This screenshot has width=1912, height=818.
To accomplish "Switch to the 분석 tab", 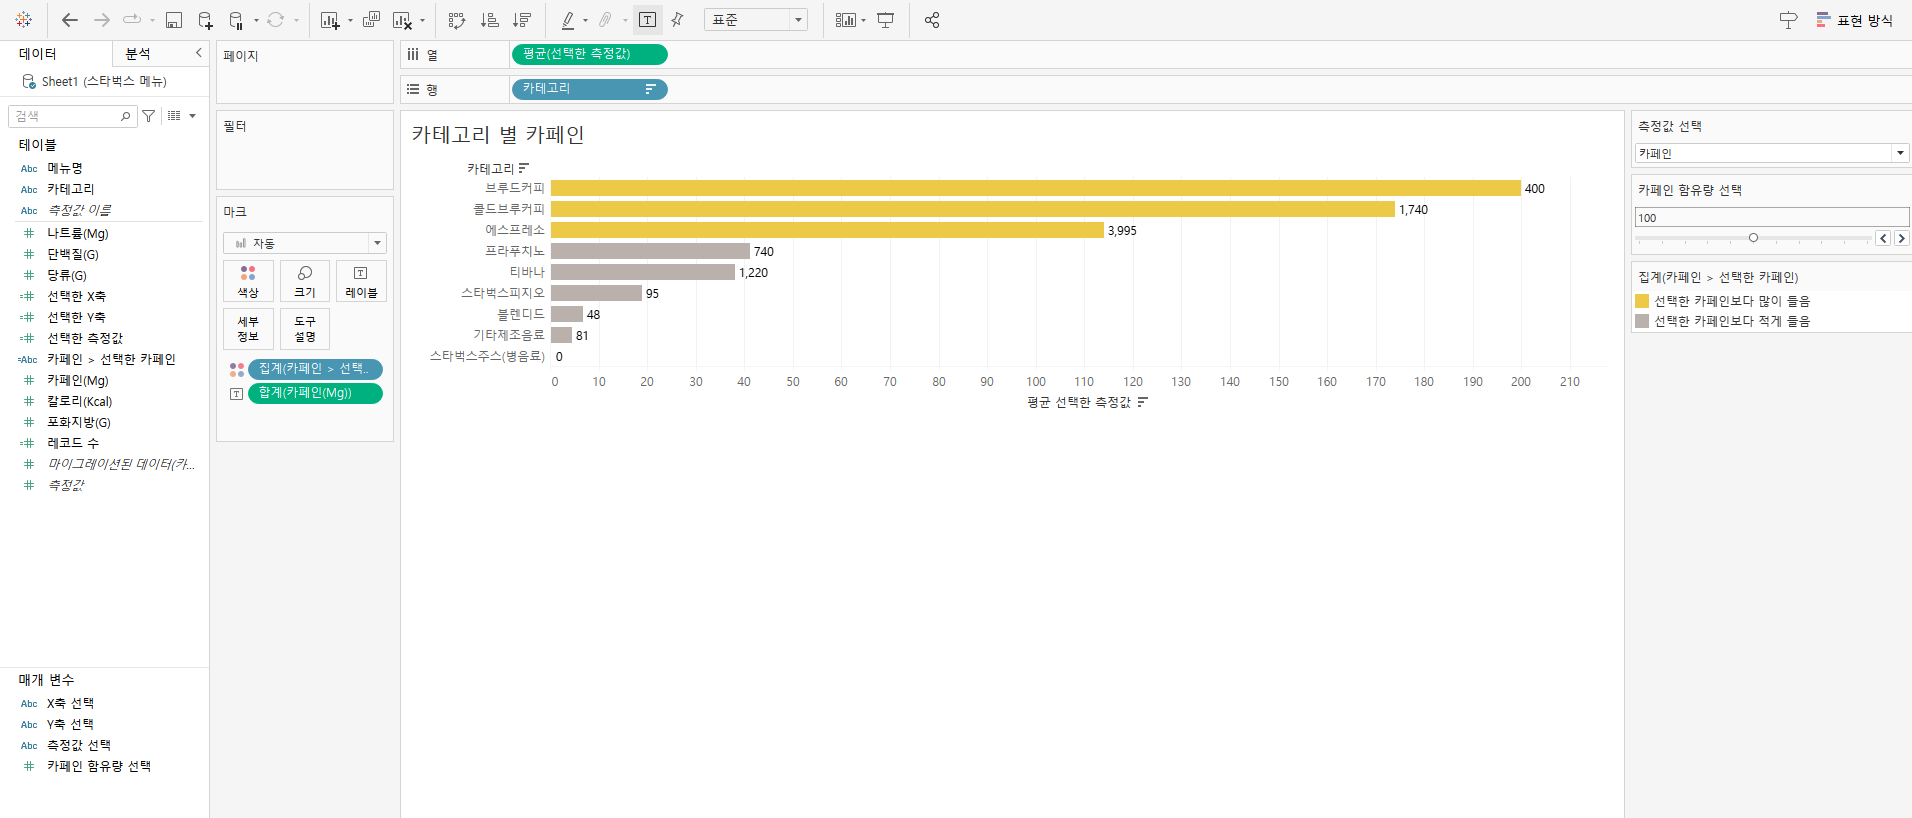I will coord(138,54).
